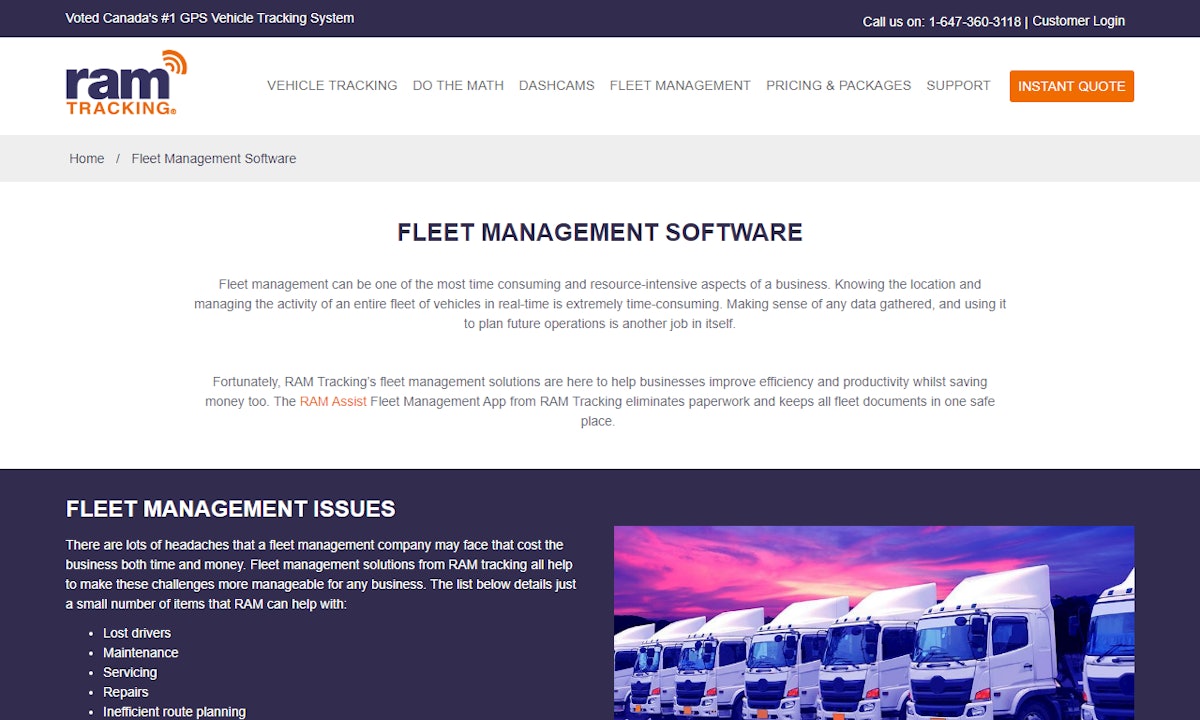1200x720 pixels.
Task: Click the Lost drivers bullet item
Action: 137,633
